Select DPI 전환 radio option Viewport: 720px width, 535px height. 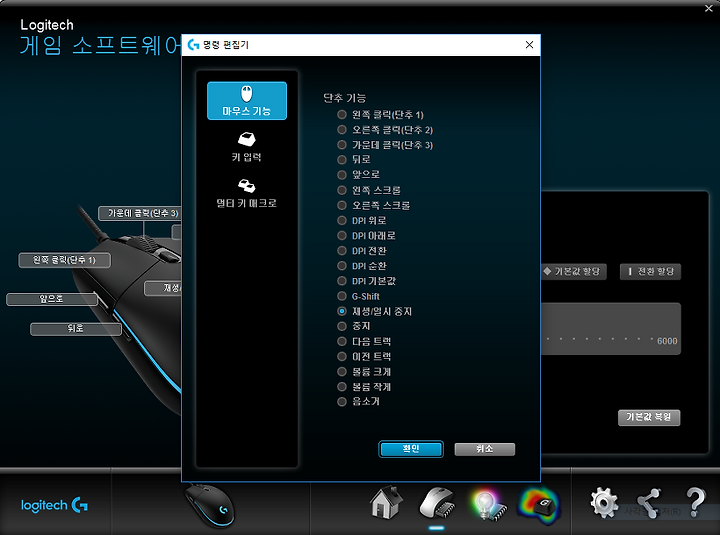click(x=362, y=251)
